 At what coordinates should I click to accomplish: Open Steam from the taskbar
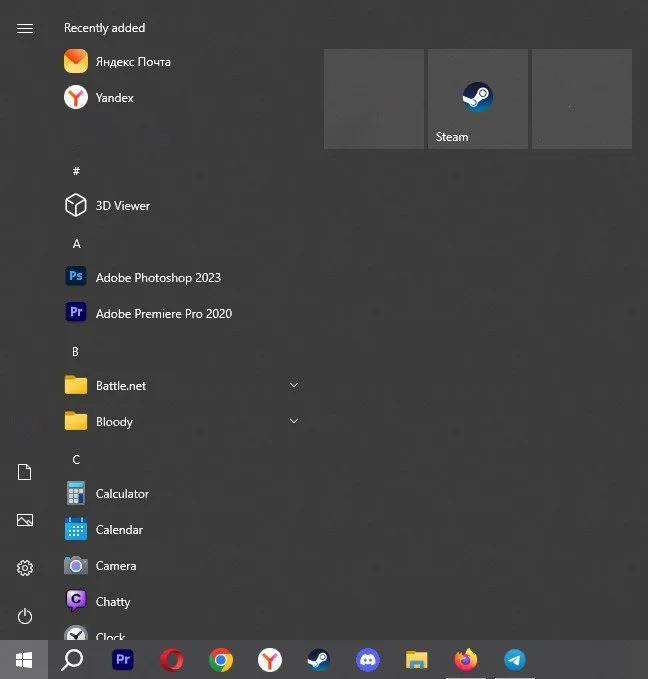point(319,660)
